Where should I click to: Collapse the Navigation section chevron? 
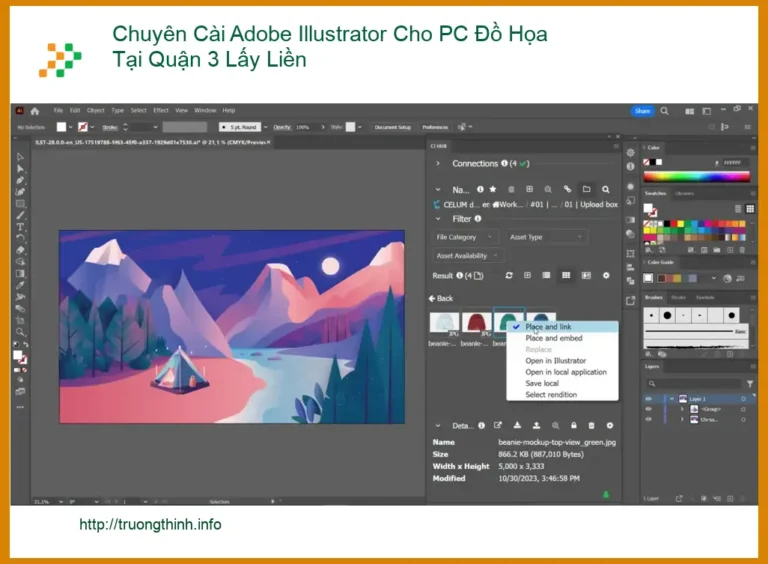(x=438, y=189)
